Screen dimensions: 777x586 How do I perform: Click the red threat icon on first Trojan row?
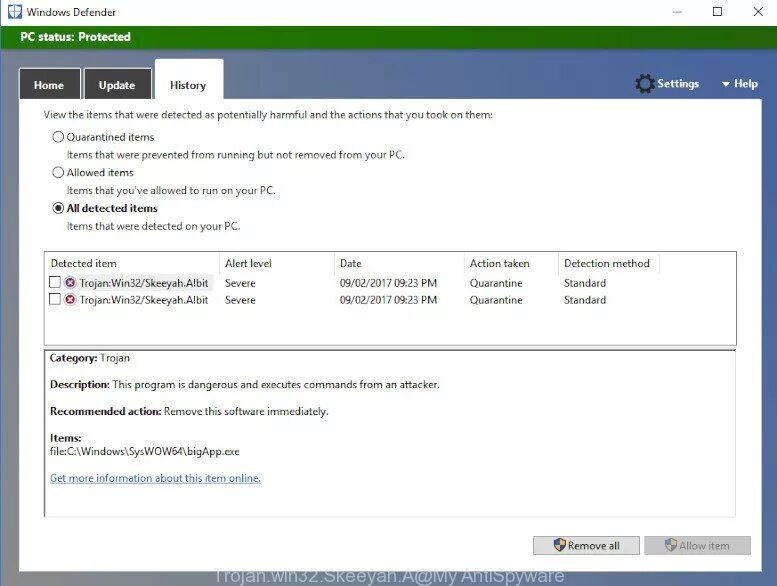[70, 283]
